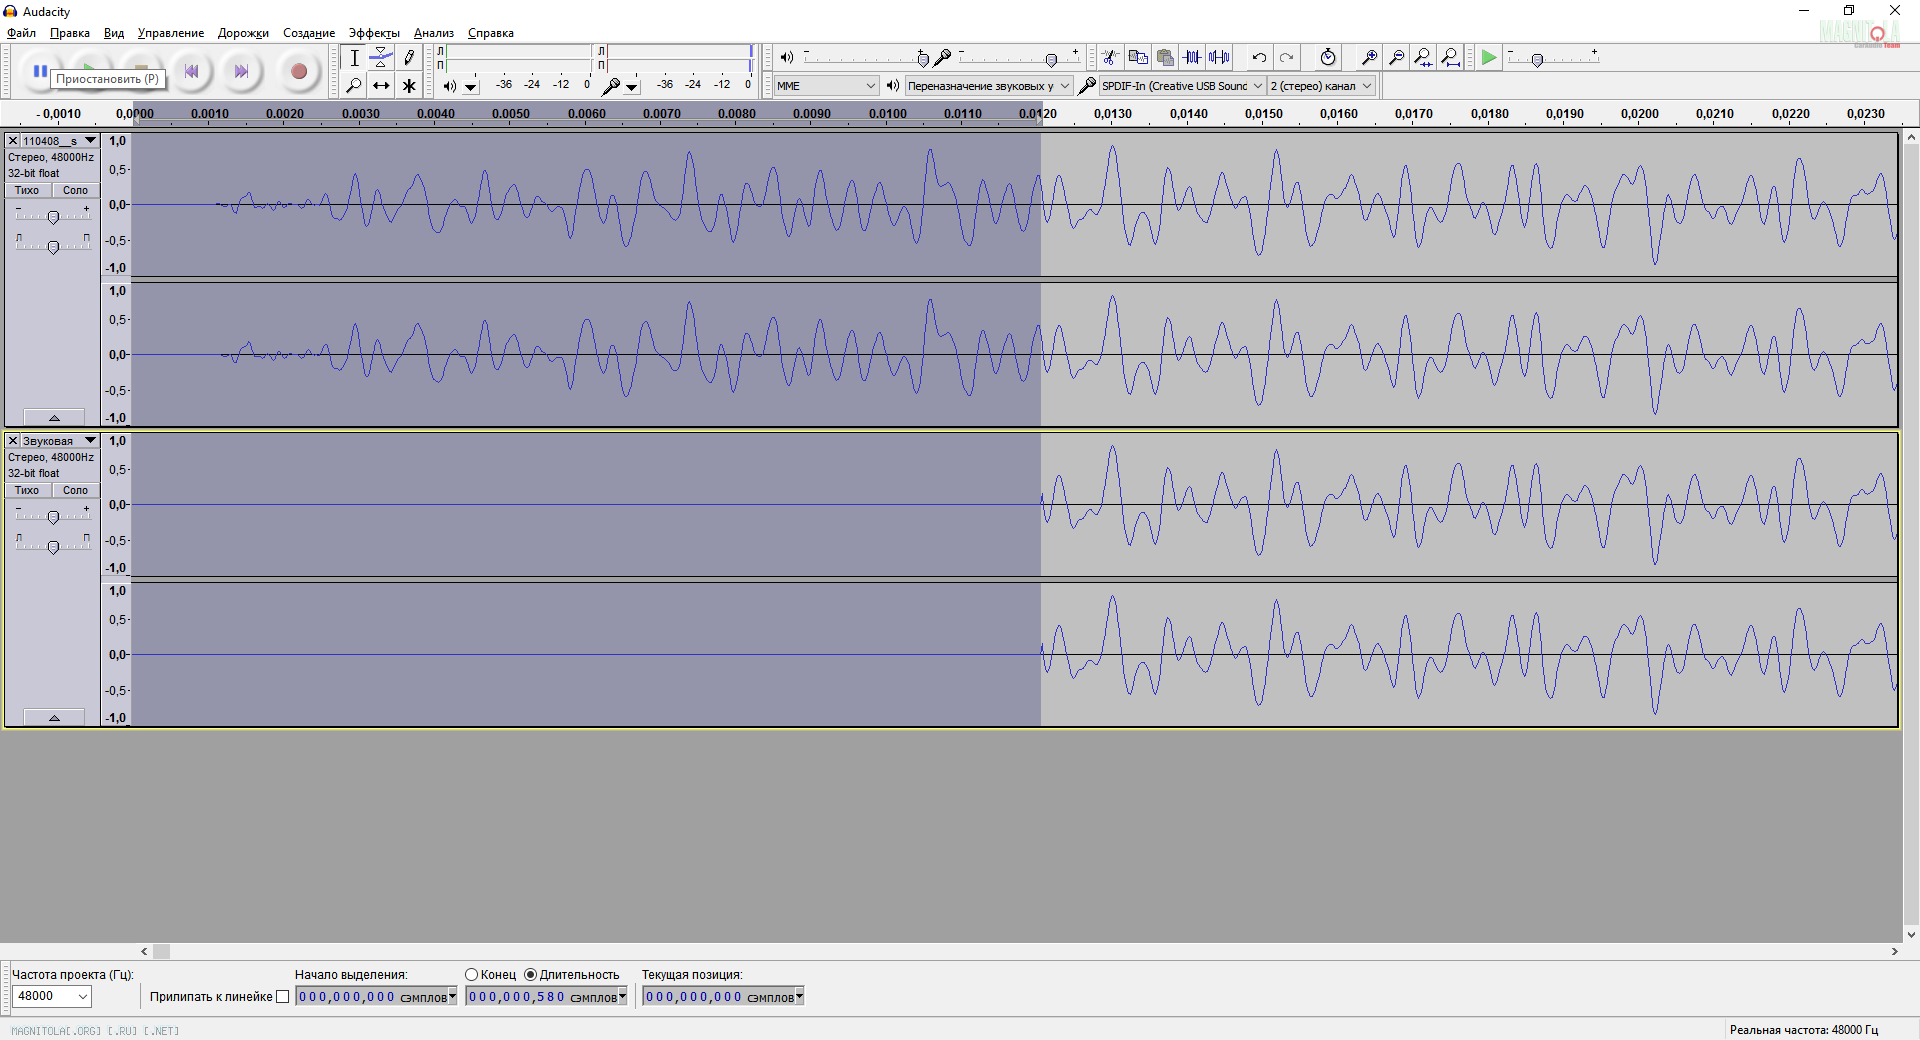Open the Правка menu

(70, 33)
